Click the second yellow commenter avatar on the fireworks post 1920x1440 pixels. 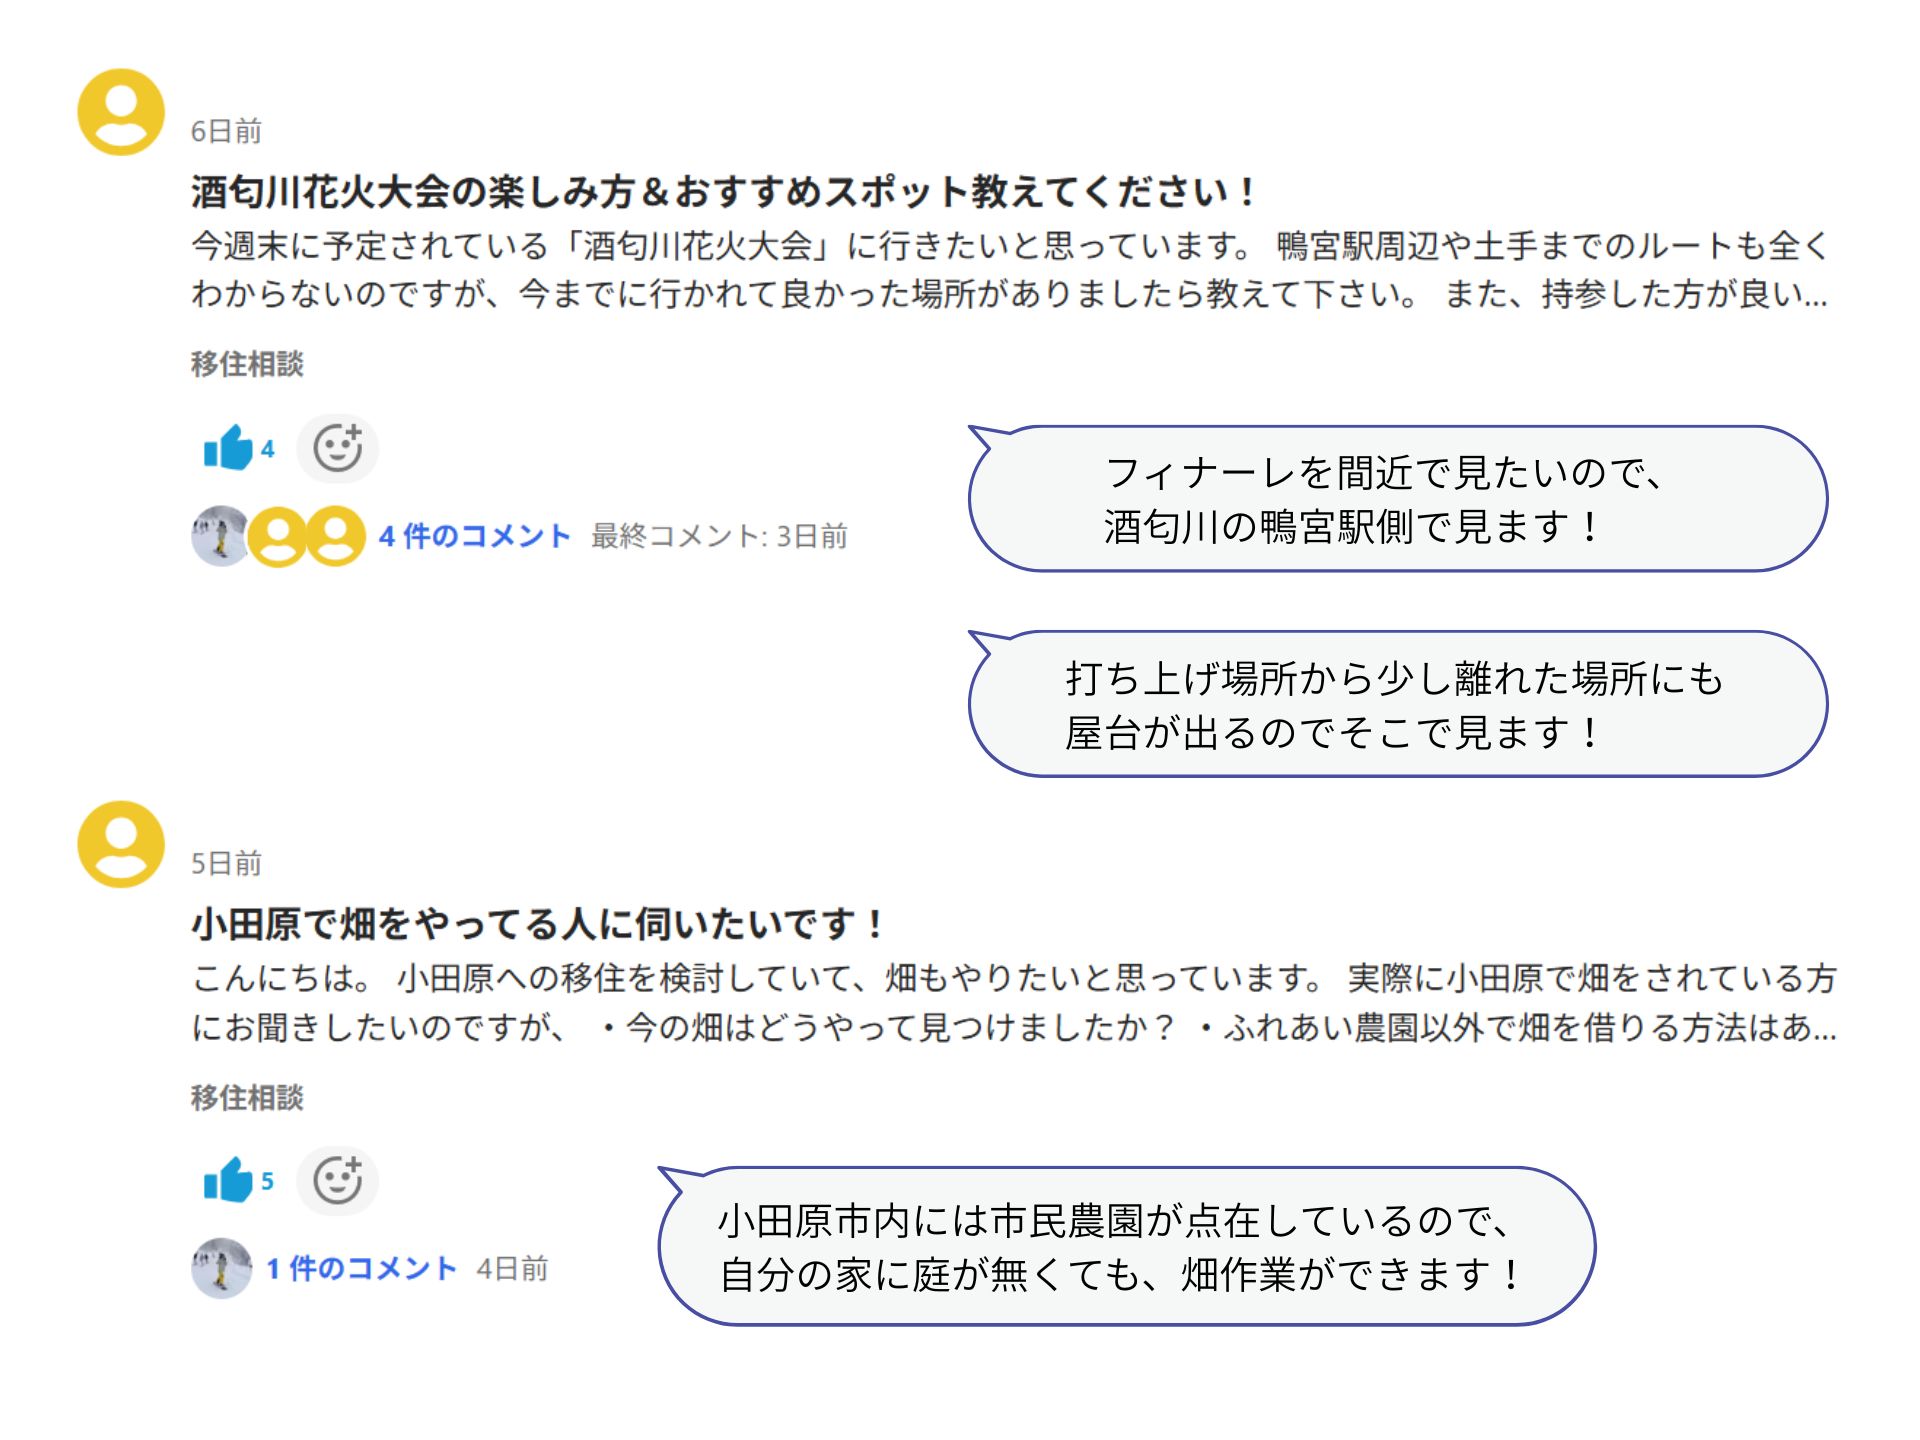coord(277,536)
